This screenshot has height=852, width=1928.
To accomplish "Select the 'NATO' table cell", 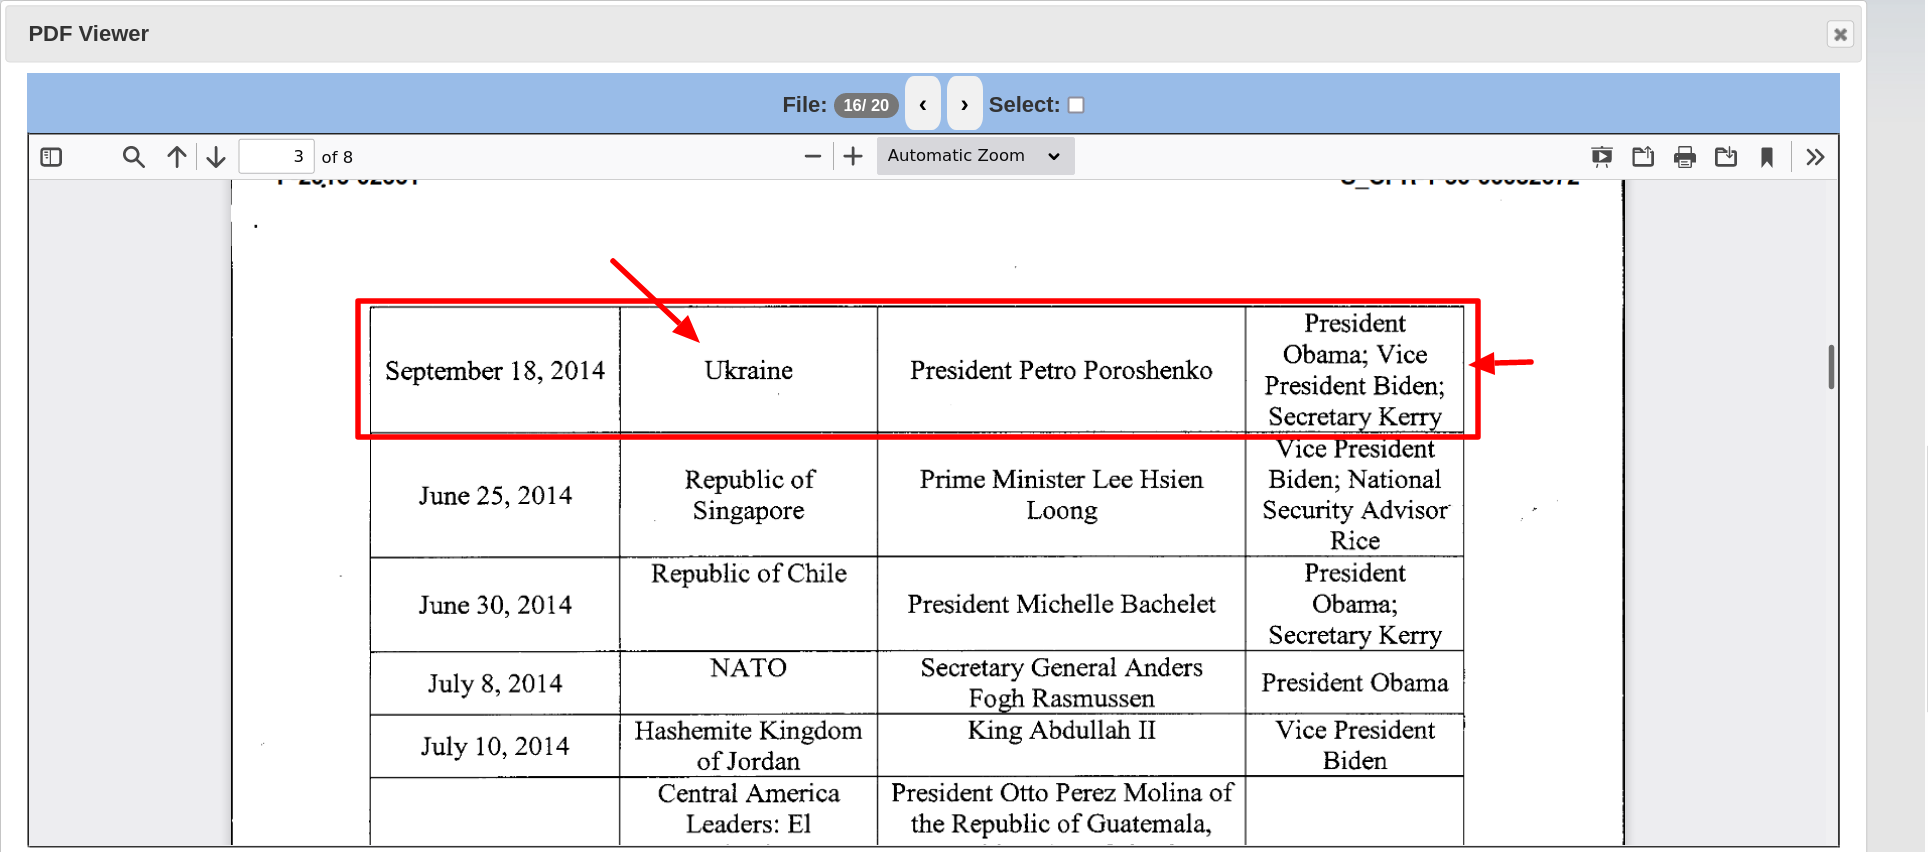I will click(x=748, y=683).
